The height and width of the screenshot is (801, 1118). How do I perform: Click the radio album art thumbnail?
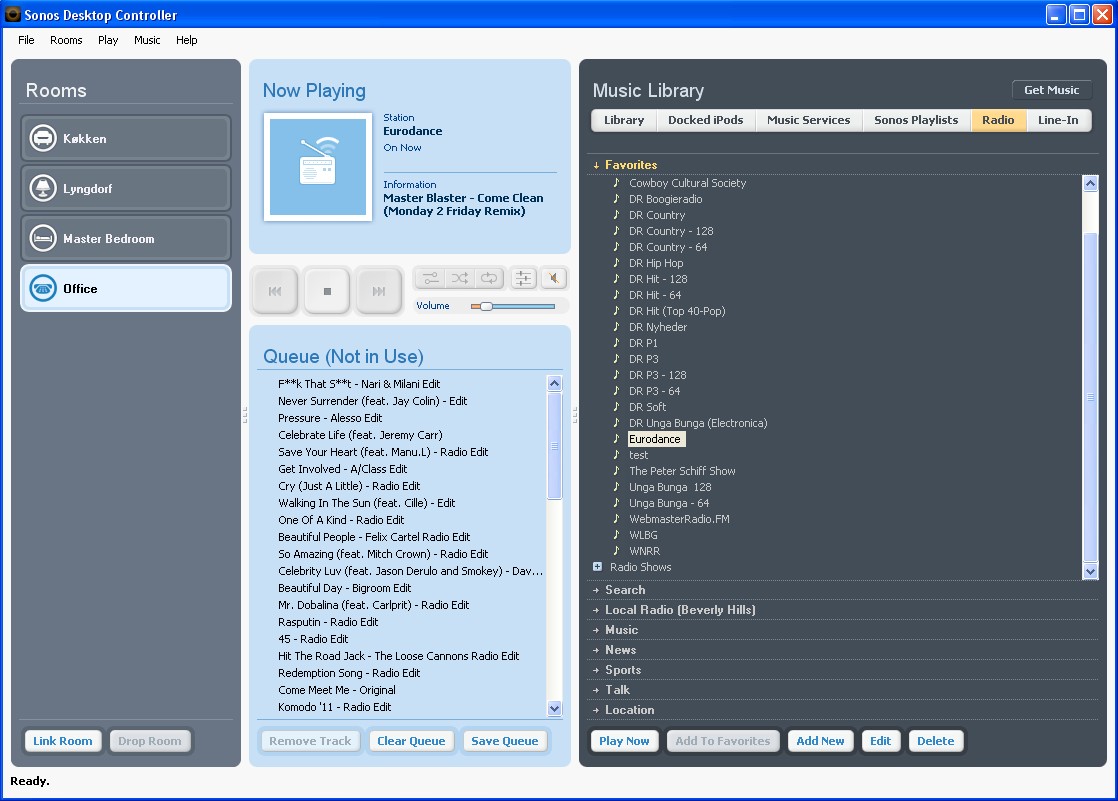318,167
